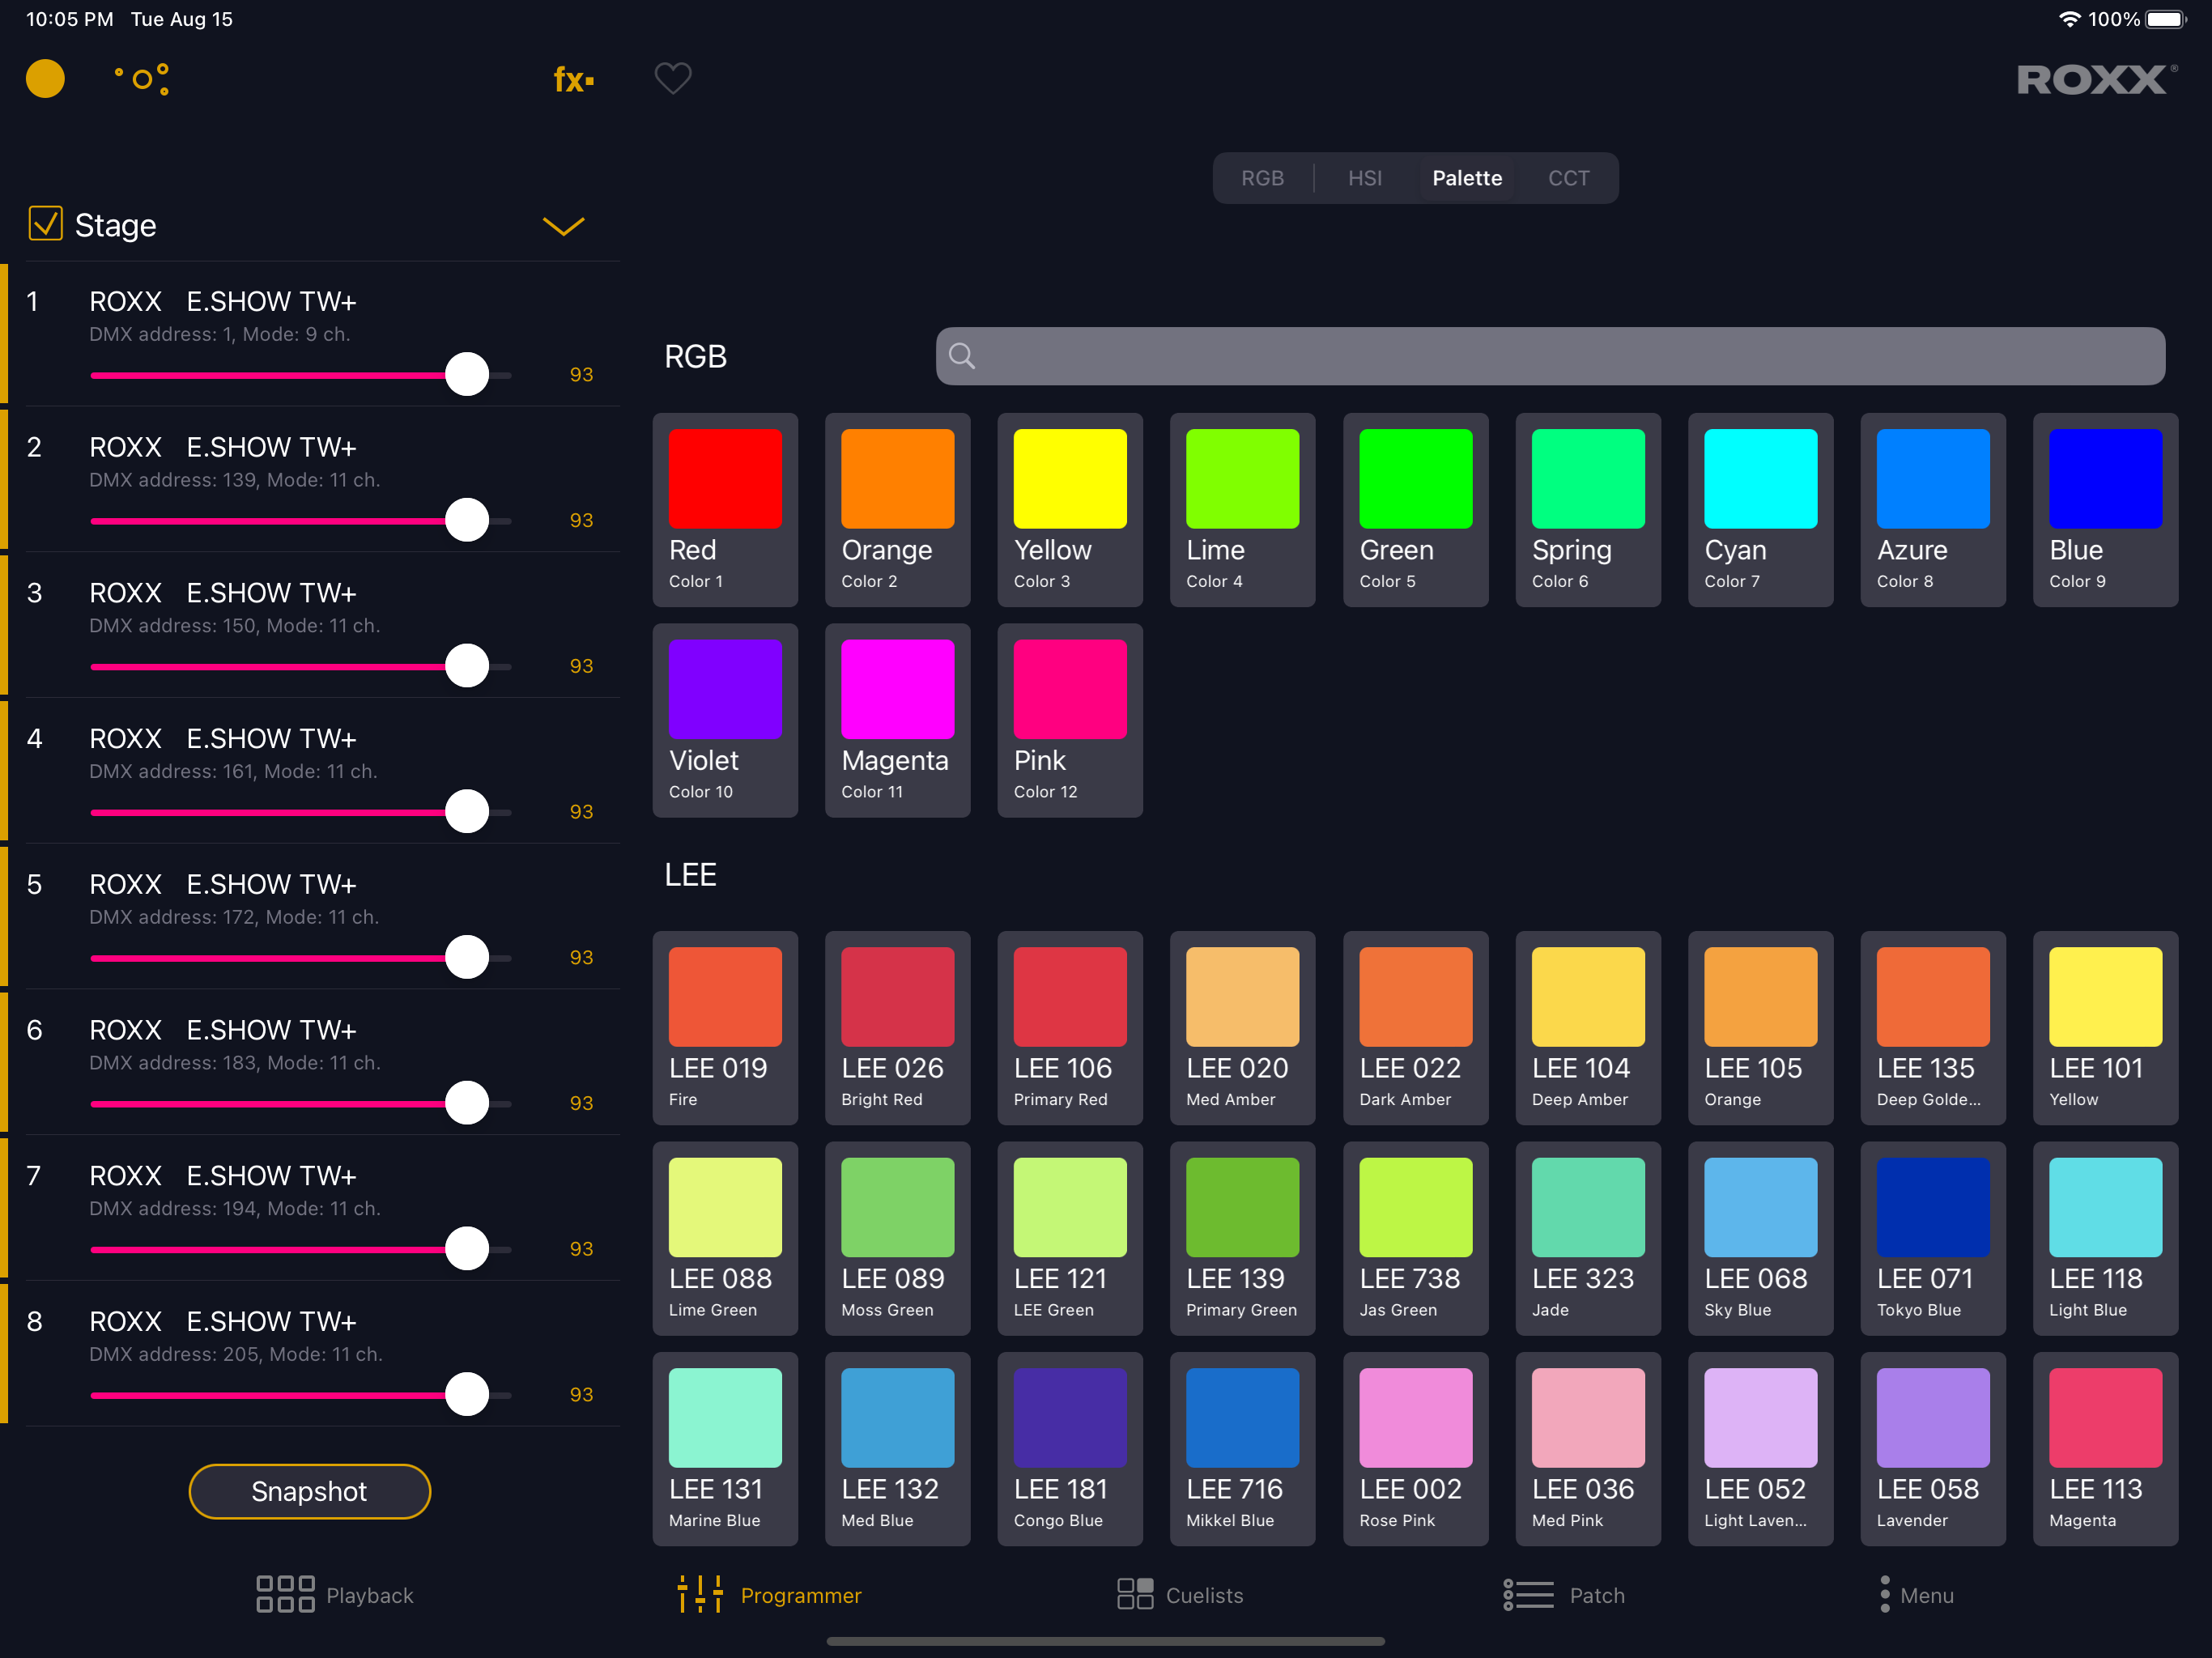Pick the Lime Color 4 swatch
Image resolution: width=2212 pixels, height=1658 pixels.
[x=1242, y=510]
